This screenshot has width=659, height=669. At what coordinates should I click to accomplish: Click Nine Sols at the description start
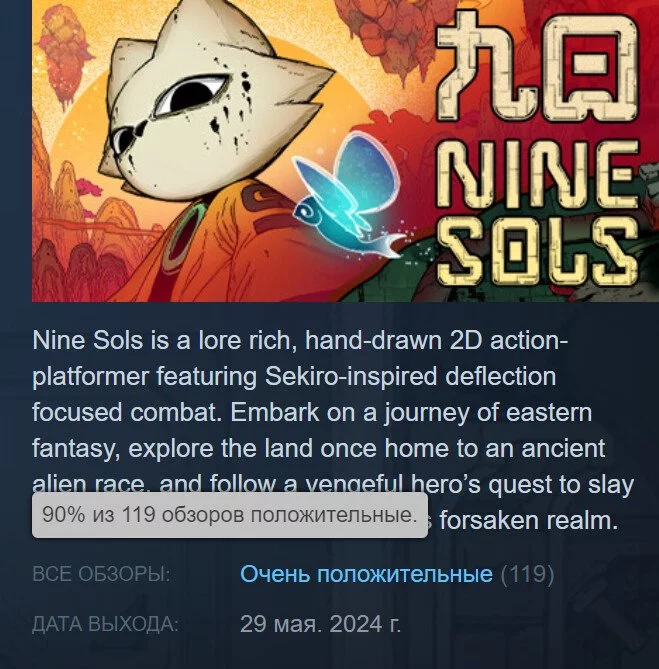(87, 340)
